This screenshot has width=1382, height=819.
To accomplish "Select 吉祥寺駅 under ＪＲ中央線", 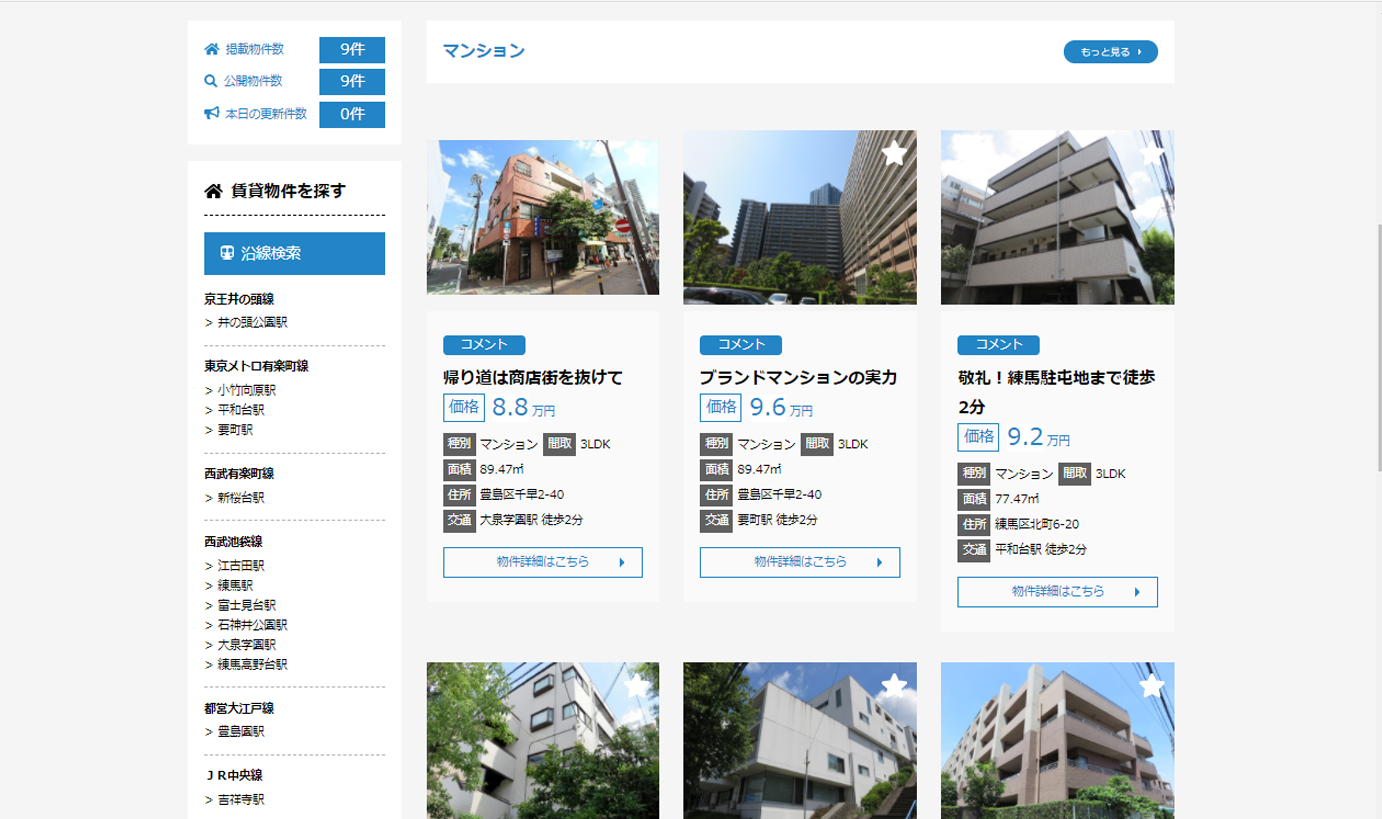I will (241, 800).
